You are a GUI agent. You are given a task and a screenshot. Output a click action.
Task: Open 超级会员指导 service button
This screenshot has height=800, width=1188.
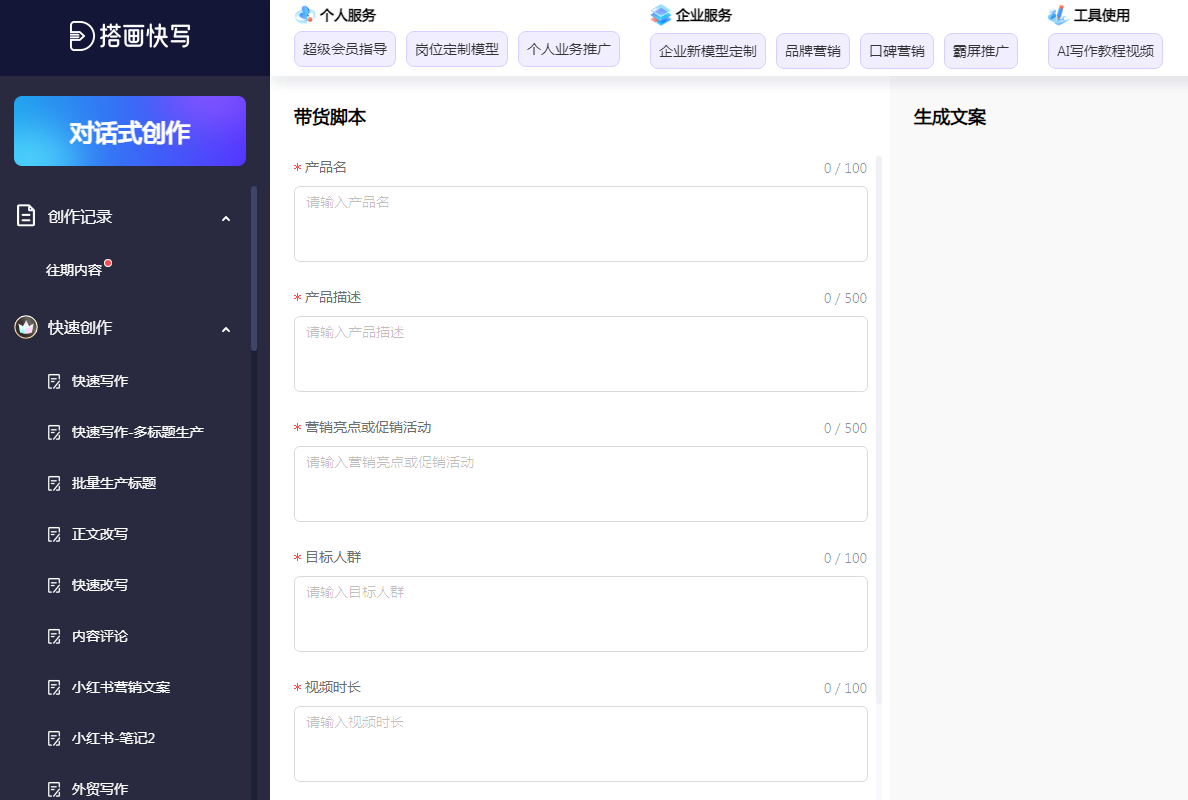(x=345, y=49)
